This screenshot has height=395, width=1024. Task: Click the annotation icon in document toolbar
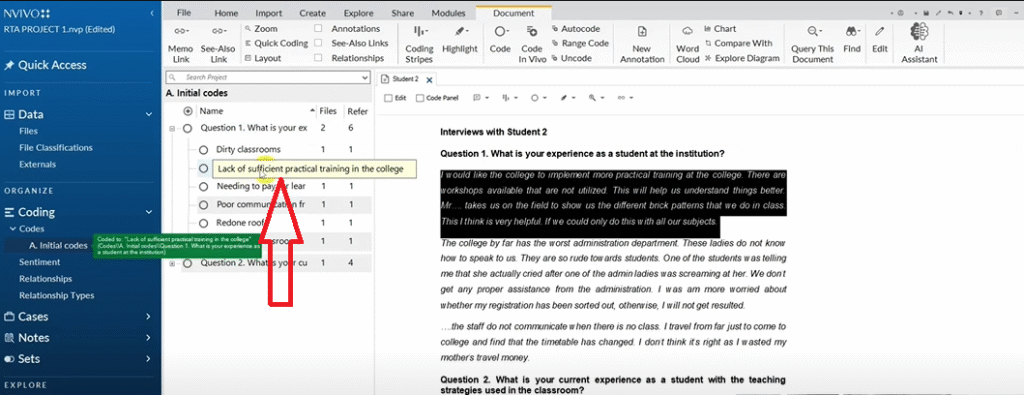pyautogui.click(x=477, y=98)
